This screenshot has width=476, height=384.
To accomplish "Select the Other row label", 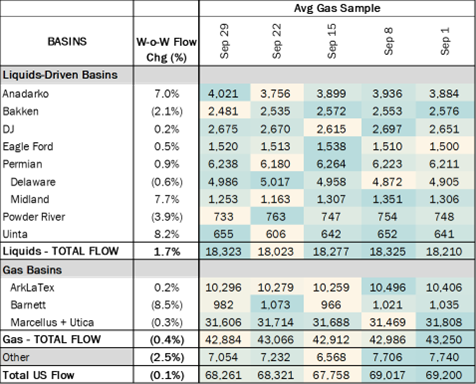I will [16, 357].
